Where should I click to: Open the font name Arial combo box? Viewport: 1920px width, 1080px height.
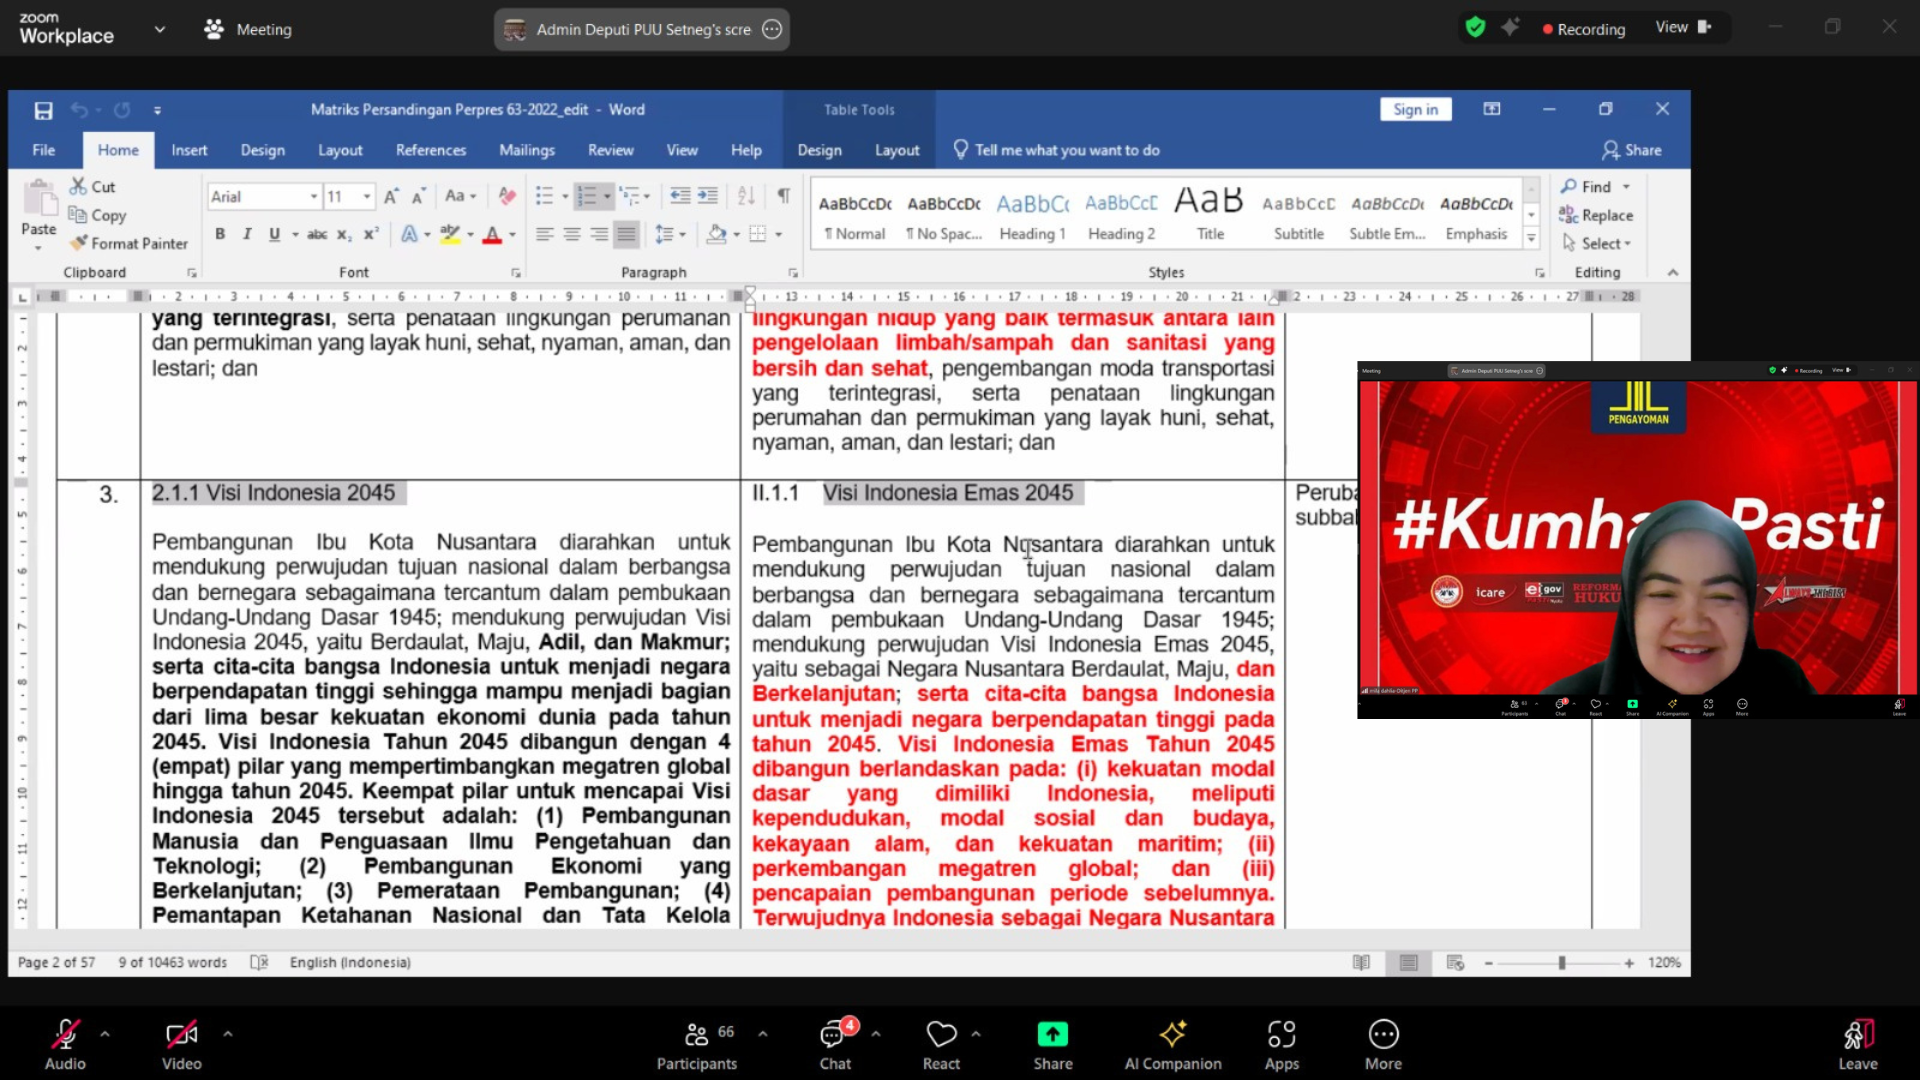(264, 196)
